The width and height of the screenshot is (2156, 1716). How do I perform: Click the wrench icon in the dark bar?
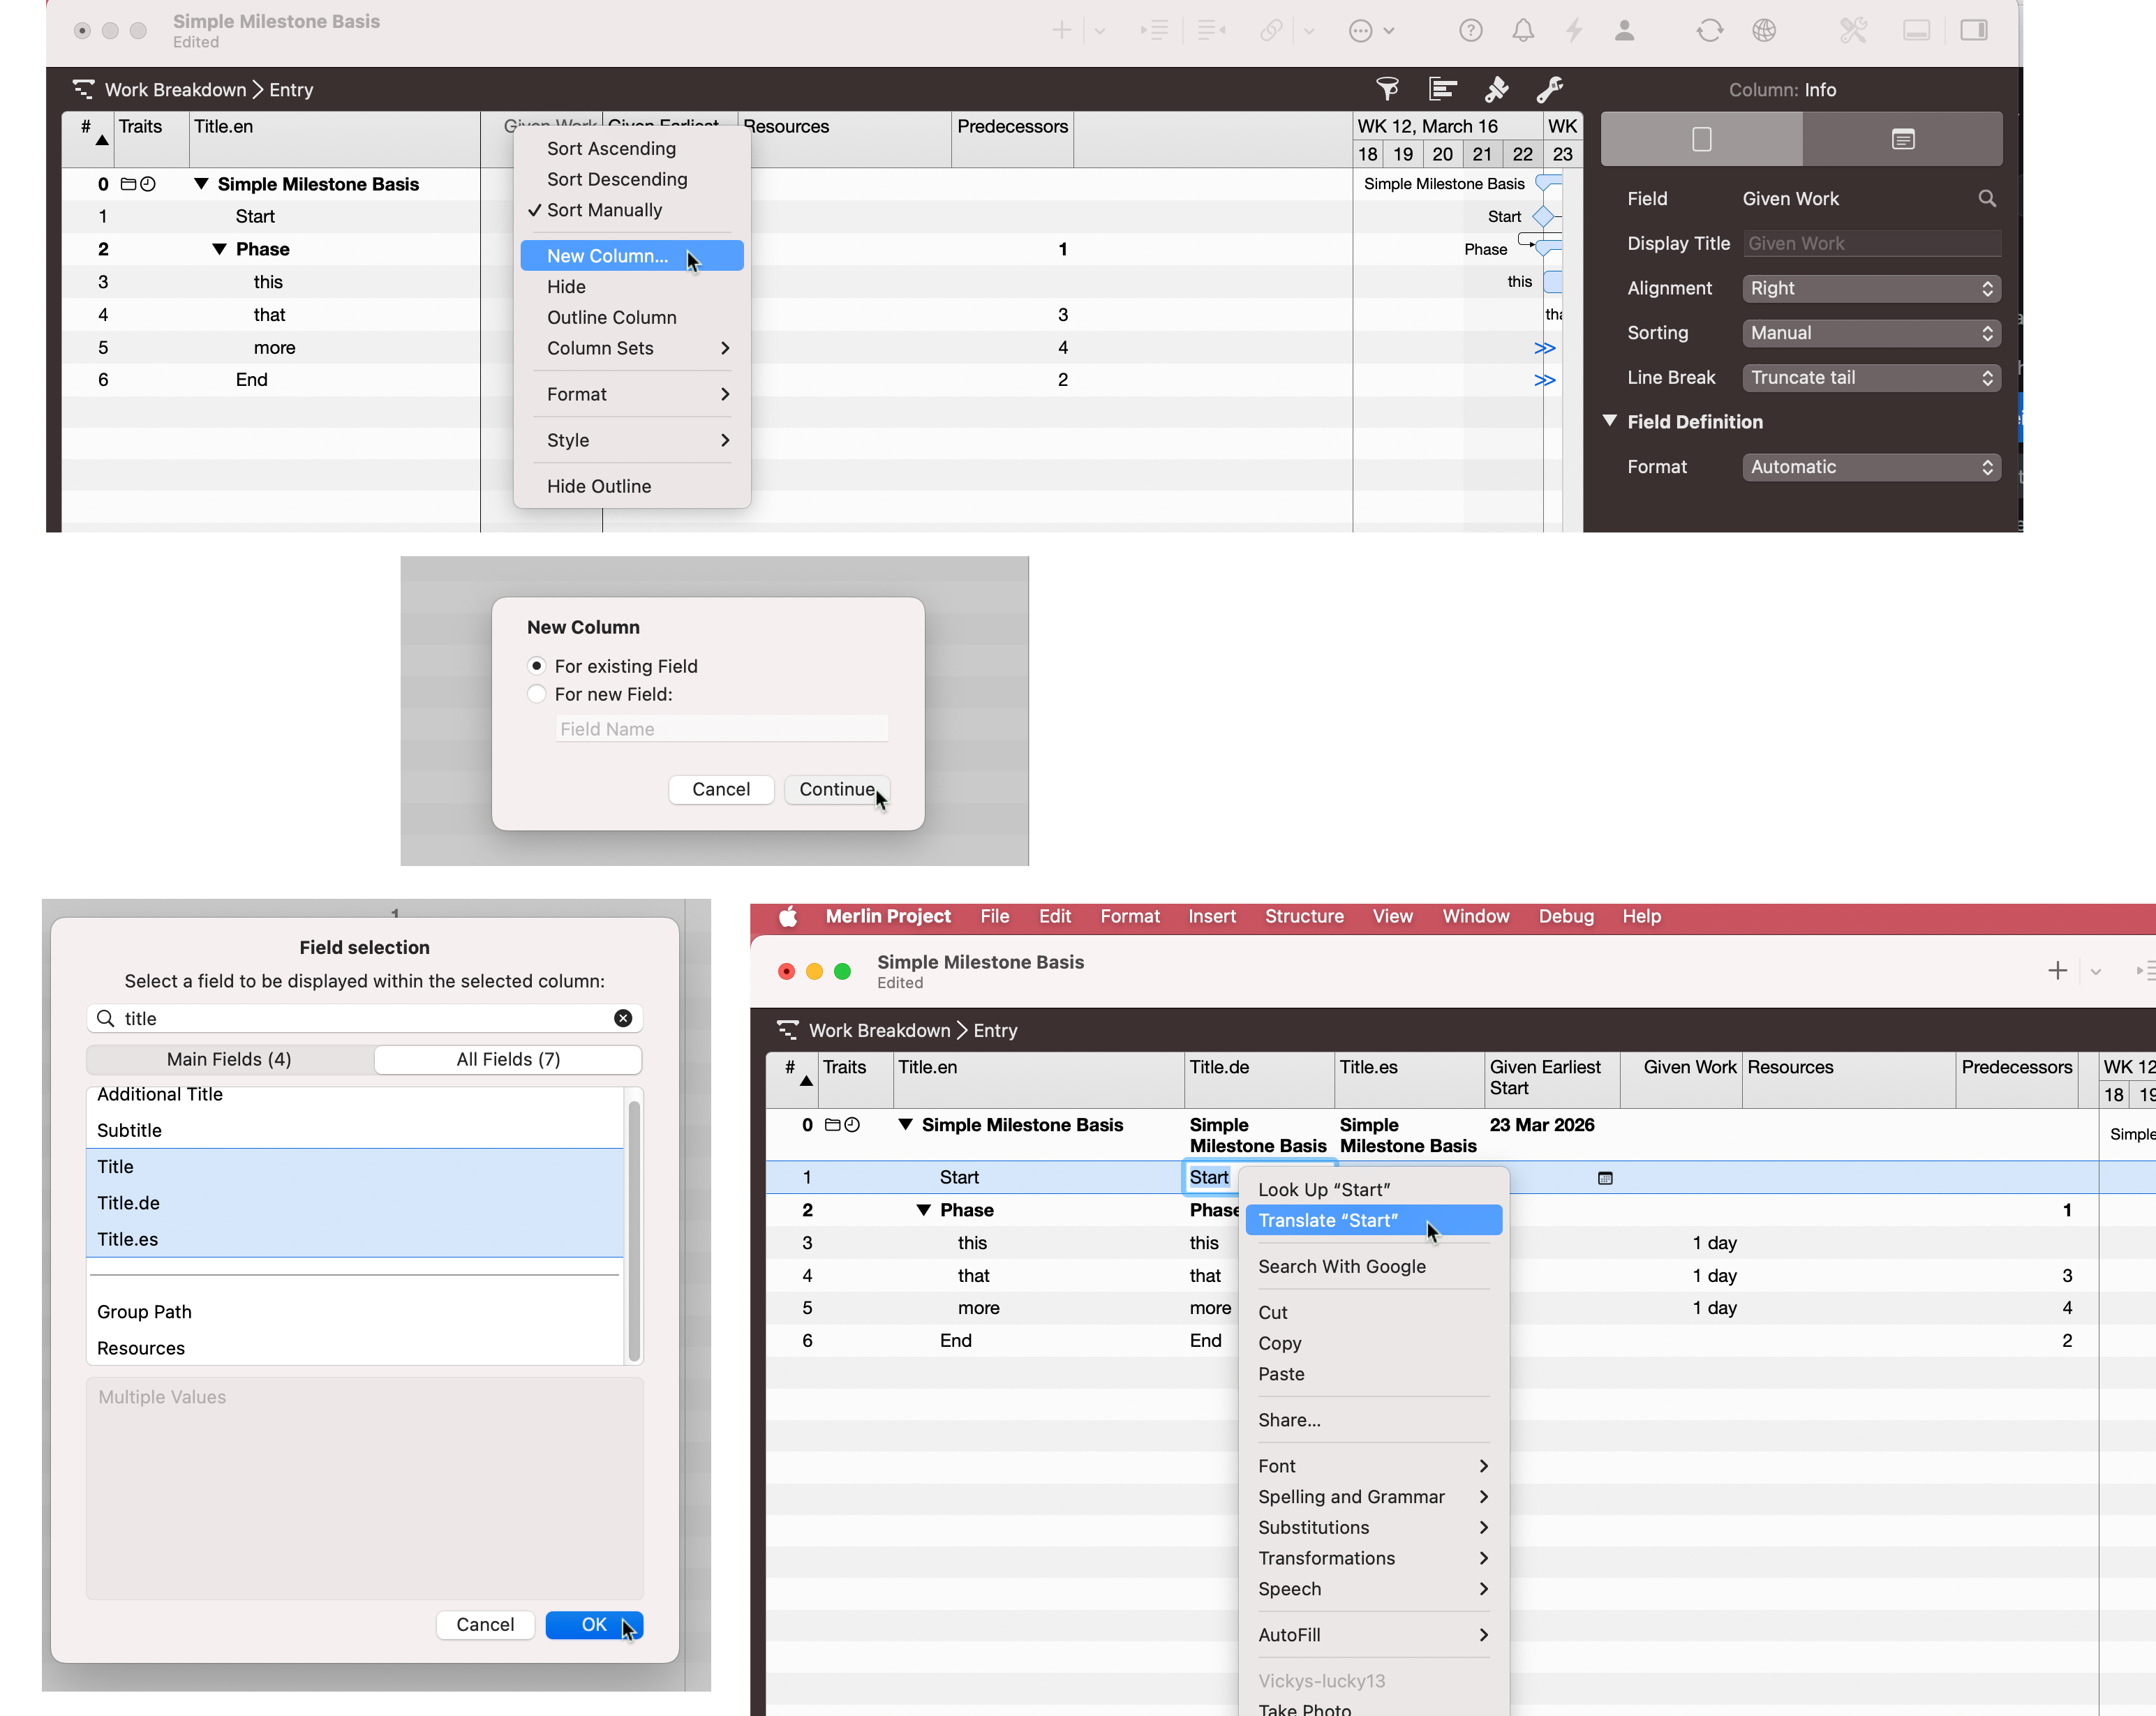pos(1549,89)
